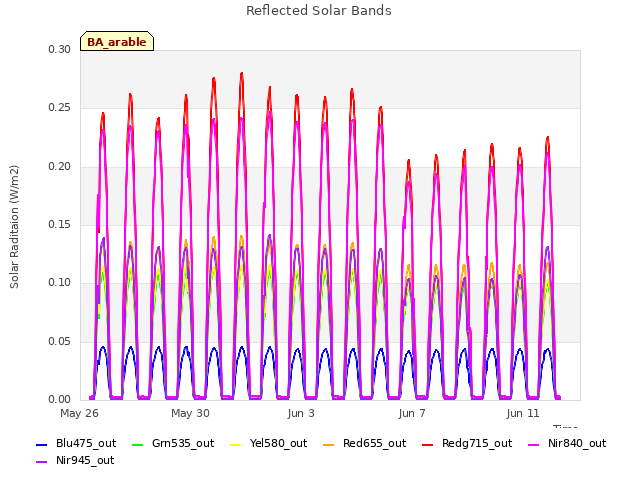
Task: Click the green Grn535_out legend line marker
Action: point(138,445)
